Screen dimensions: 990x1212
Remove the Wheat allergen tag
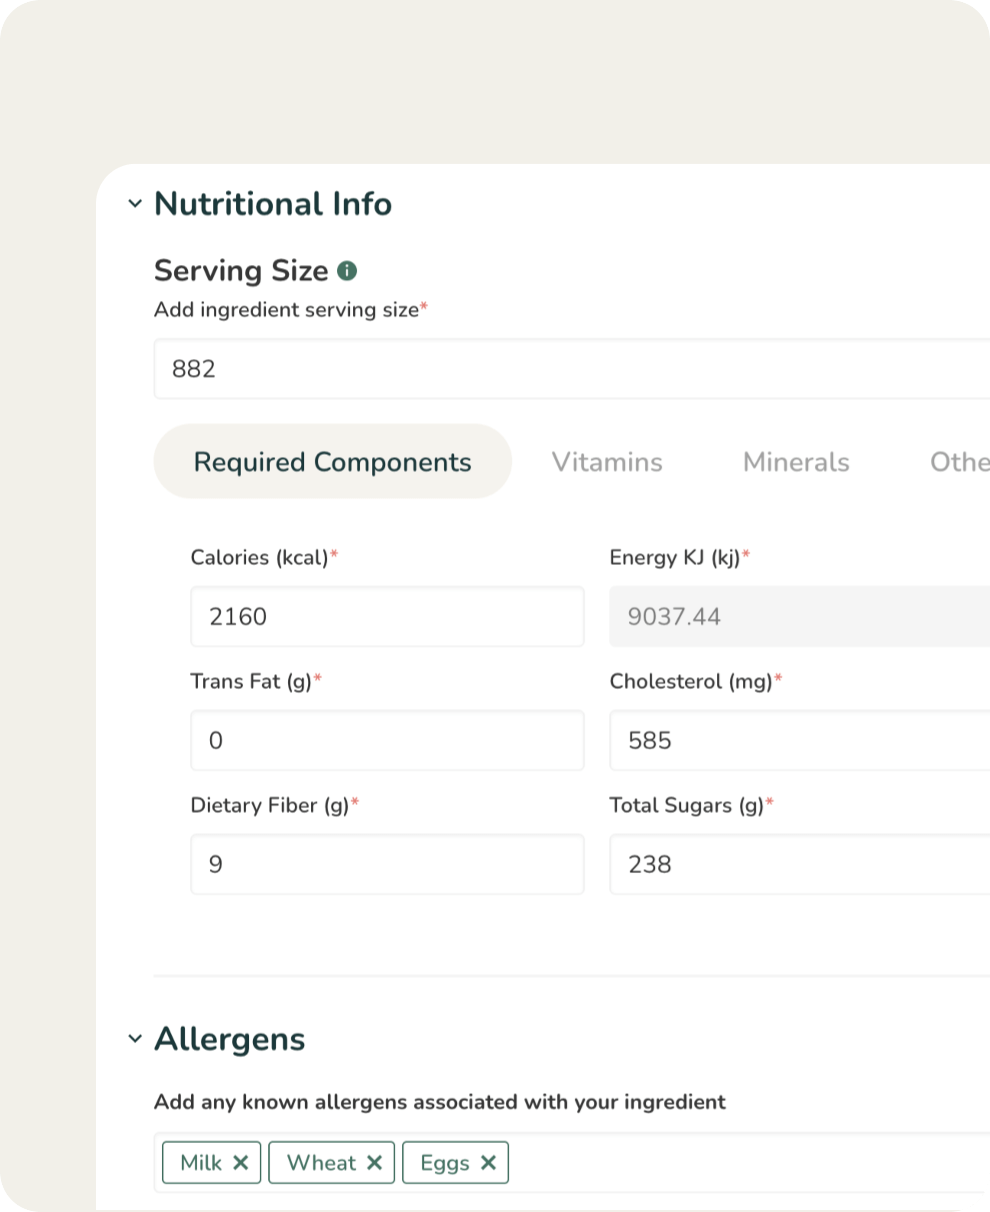[x=374, y=1162]
